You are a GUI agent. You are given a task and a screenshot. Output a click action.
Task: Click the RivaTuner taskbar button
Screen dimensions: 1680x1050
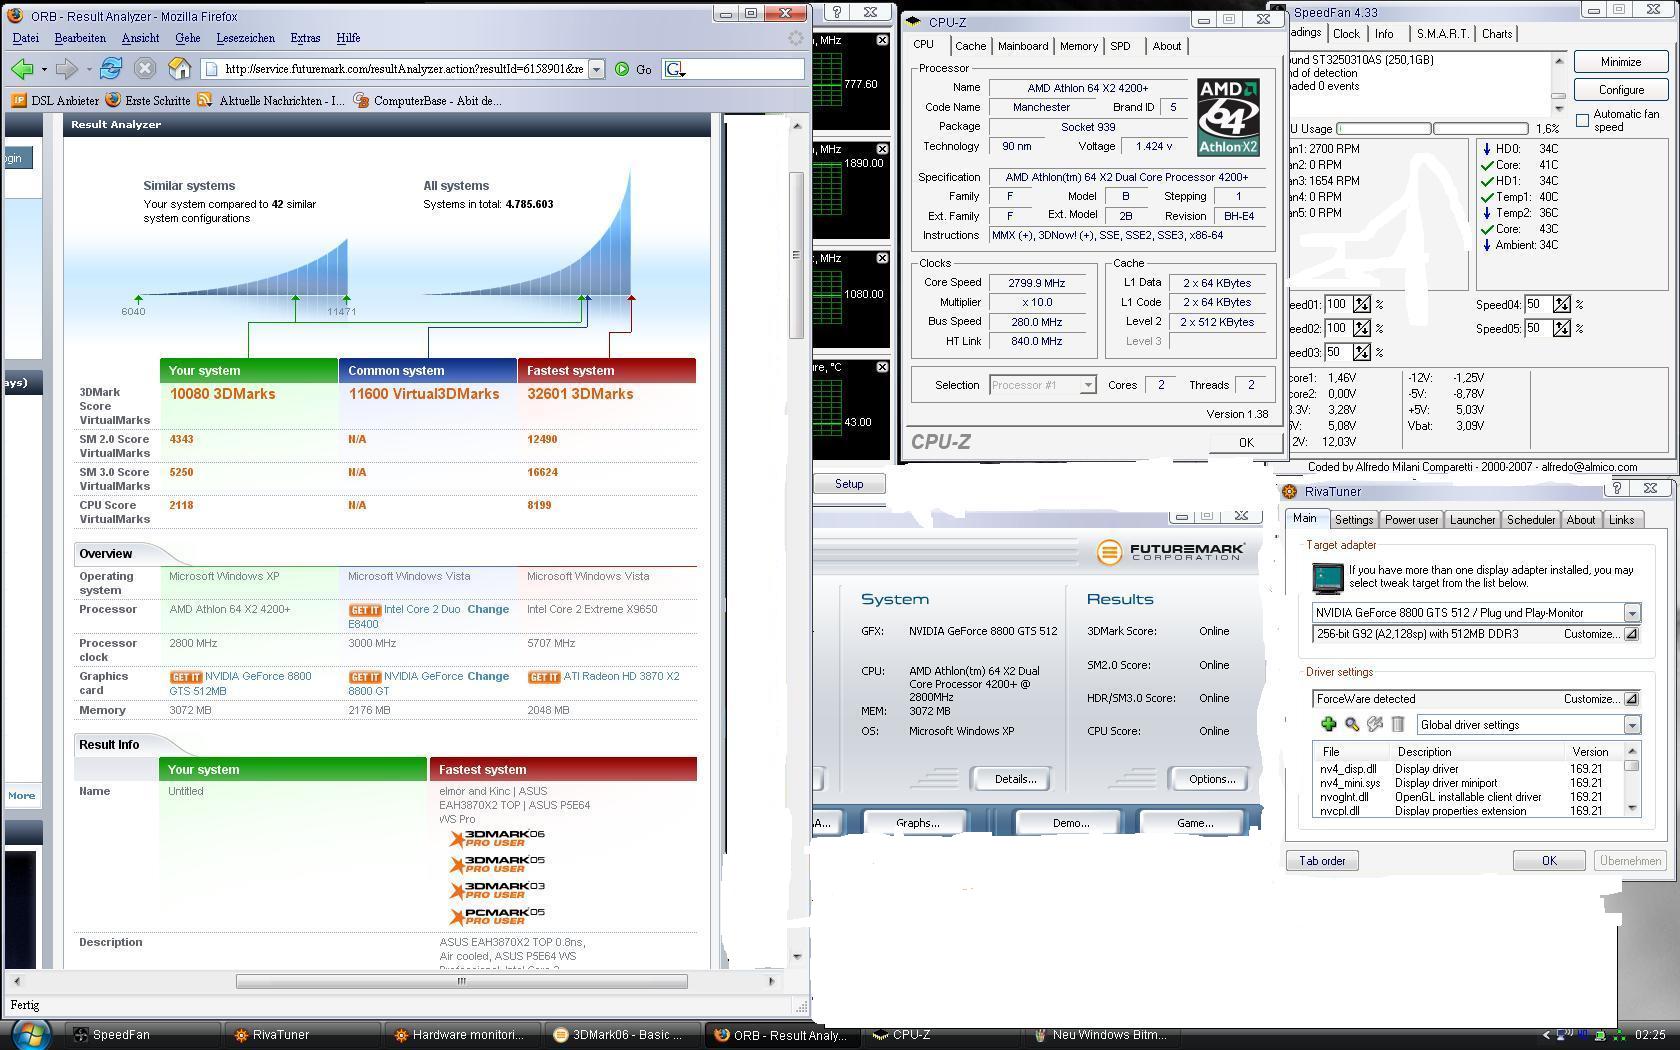[302, 1035]
